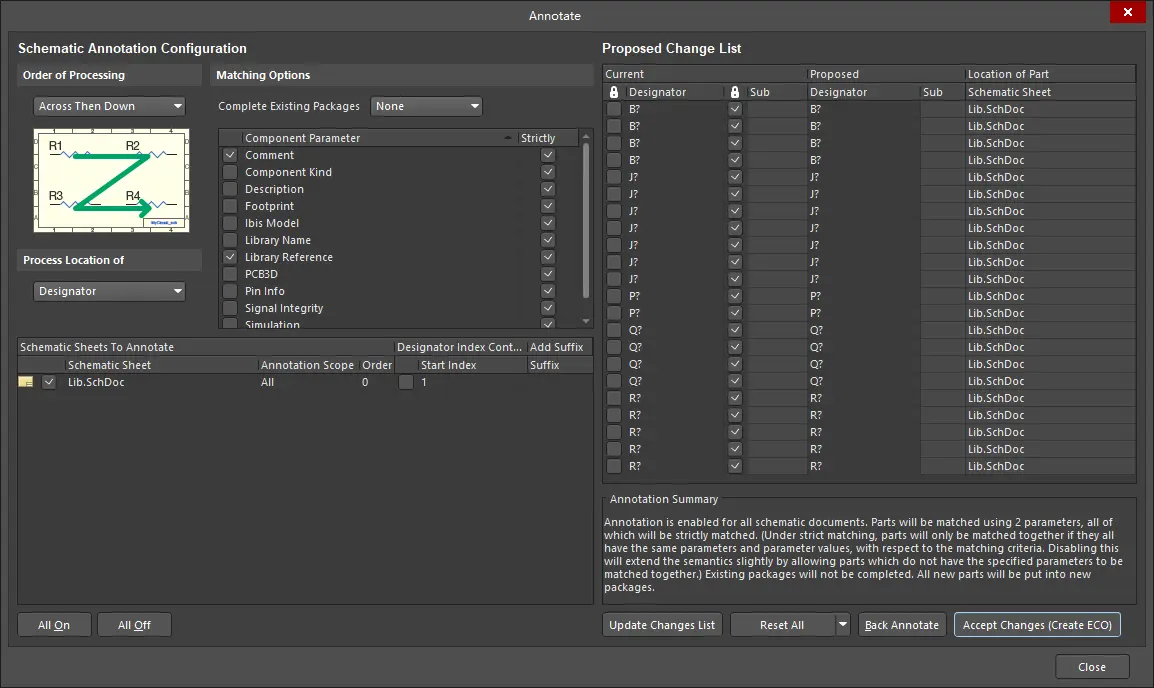
Task: Open the Process Location of Designator dropdown
Action: [x=109, y=291]
